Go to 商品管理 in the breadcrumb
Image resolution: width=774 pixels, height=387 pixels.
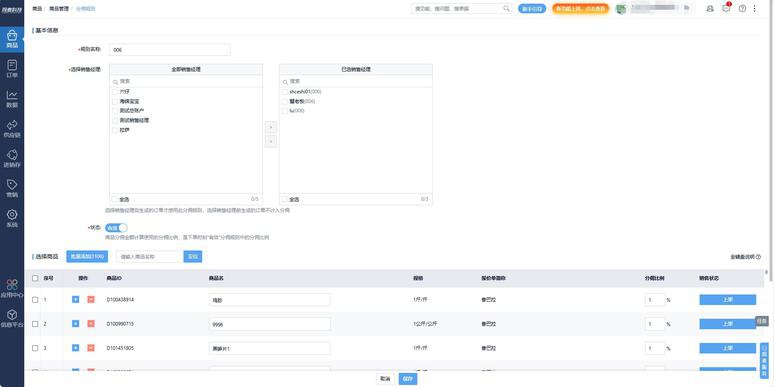[x=59, y=8]
